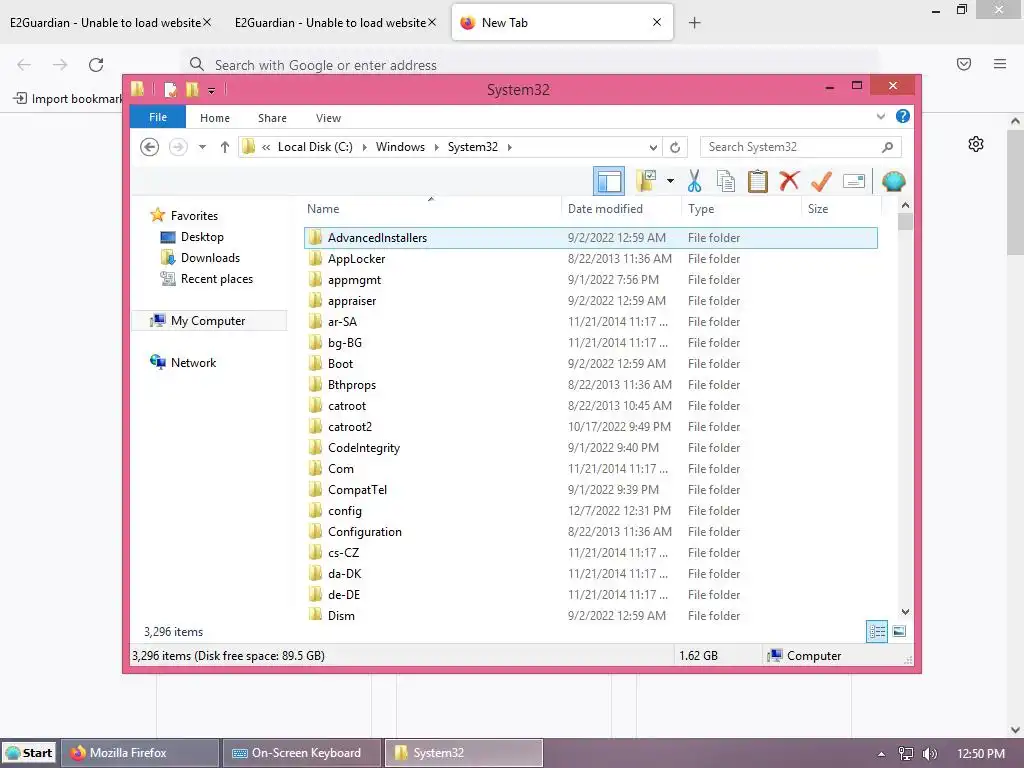
Task: Click the Search System32 field
Action: 800,147
